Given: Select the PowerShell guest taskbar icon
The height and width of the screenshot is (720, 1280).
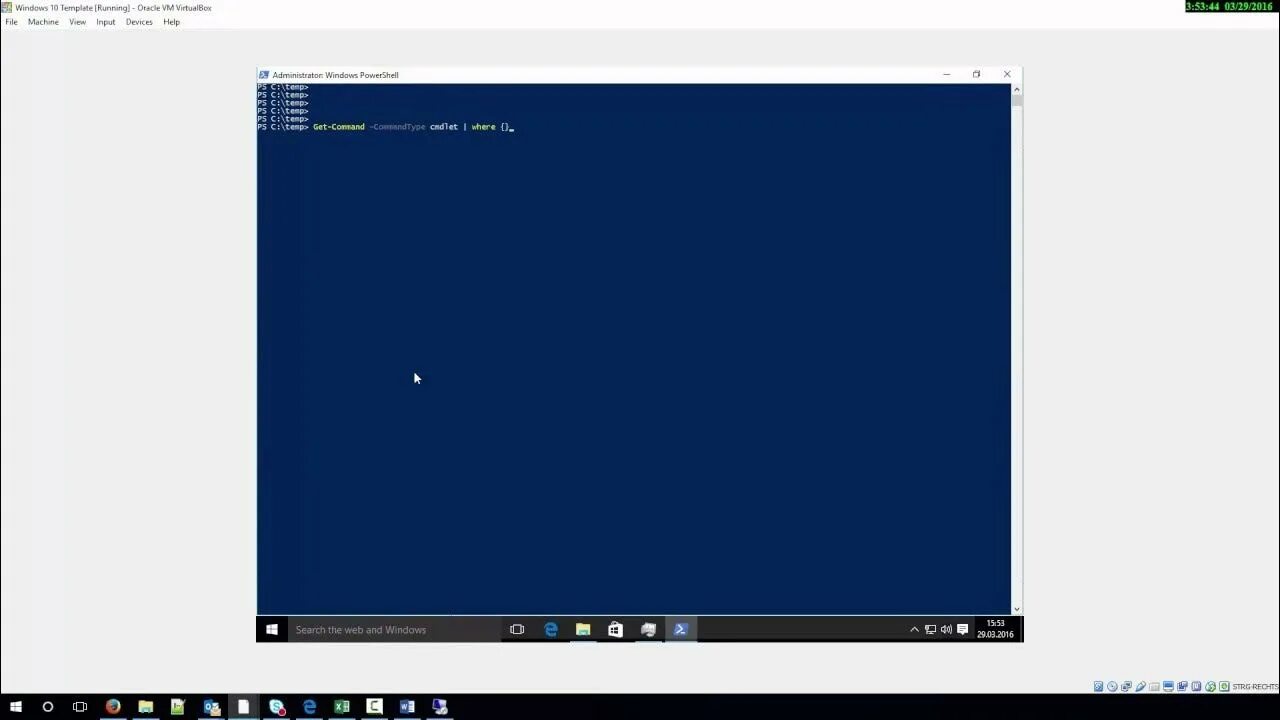Looking at the screenshot, I should pos(680,629).
